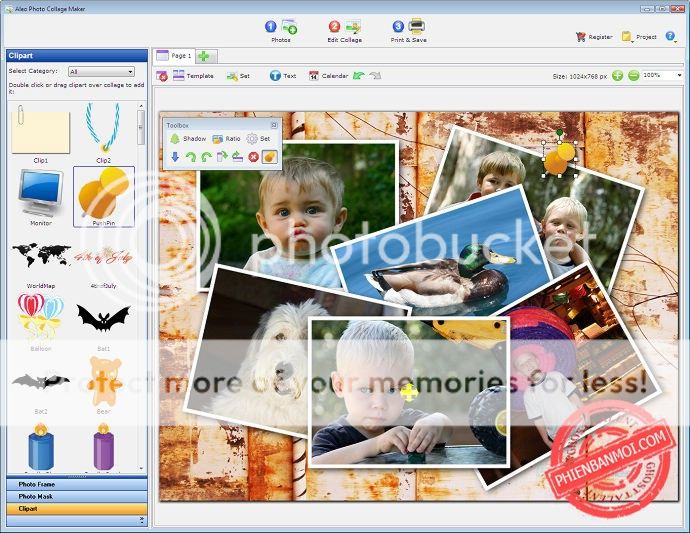This screenshot has width=690, height=533.
Task: Open step 1 Photos
Action: coord(281,31)
